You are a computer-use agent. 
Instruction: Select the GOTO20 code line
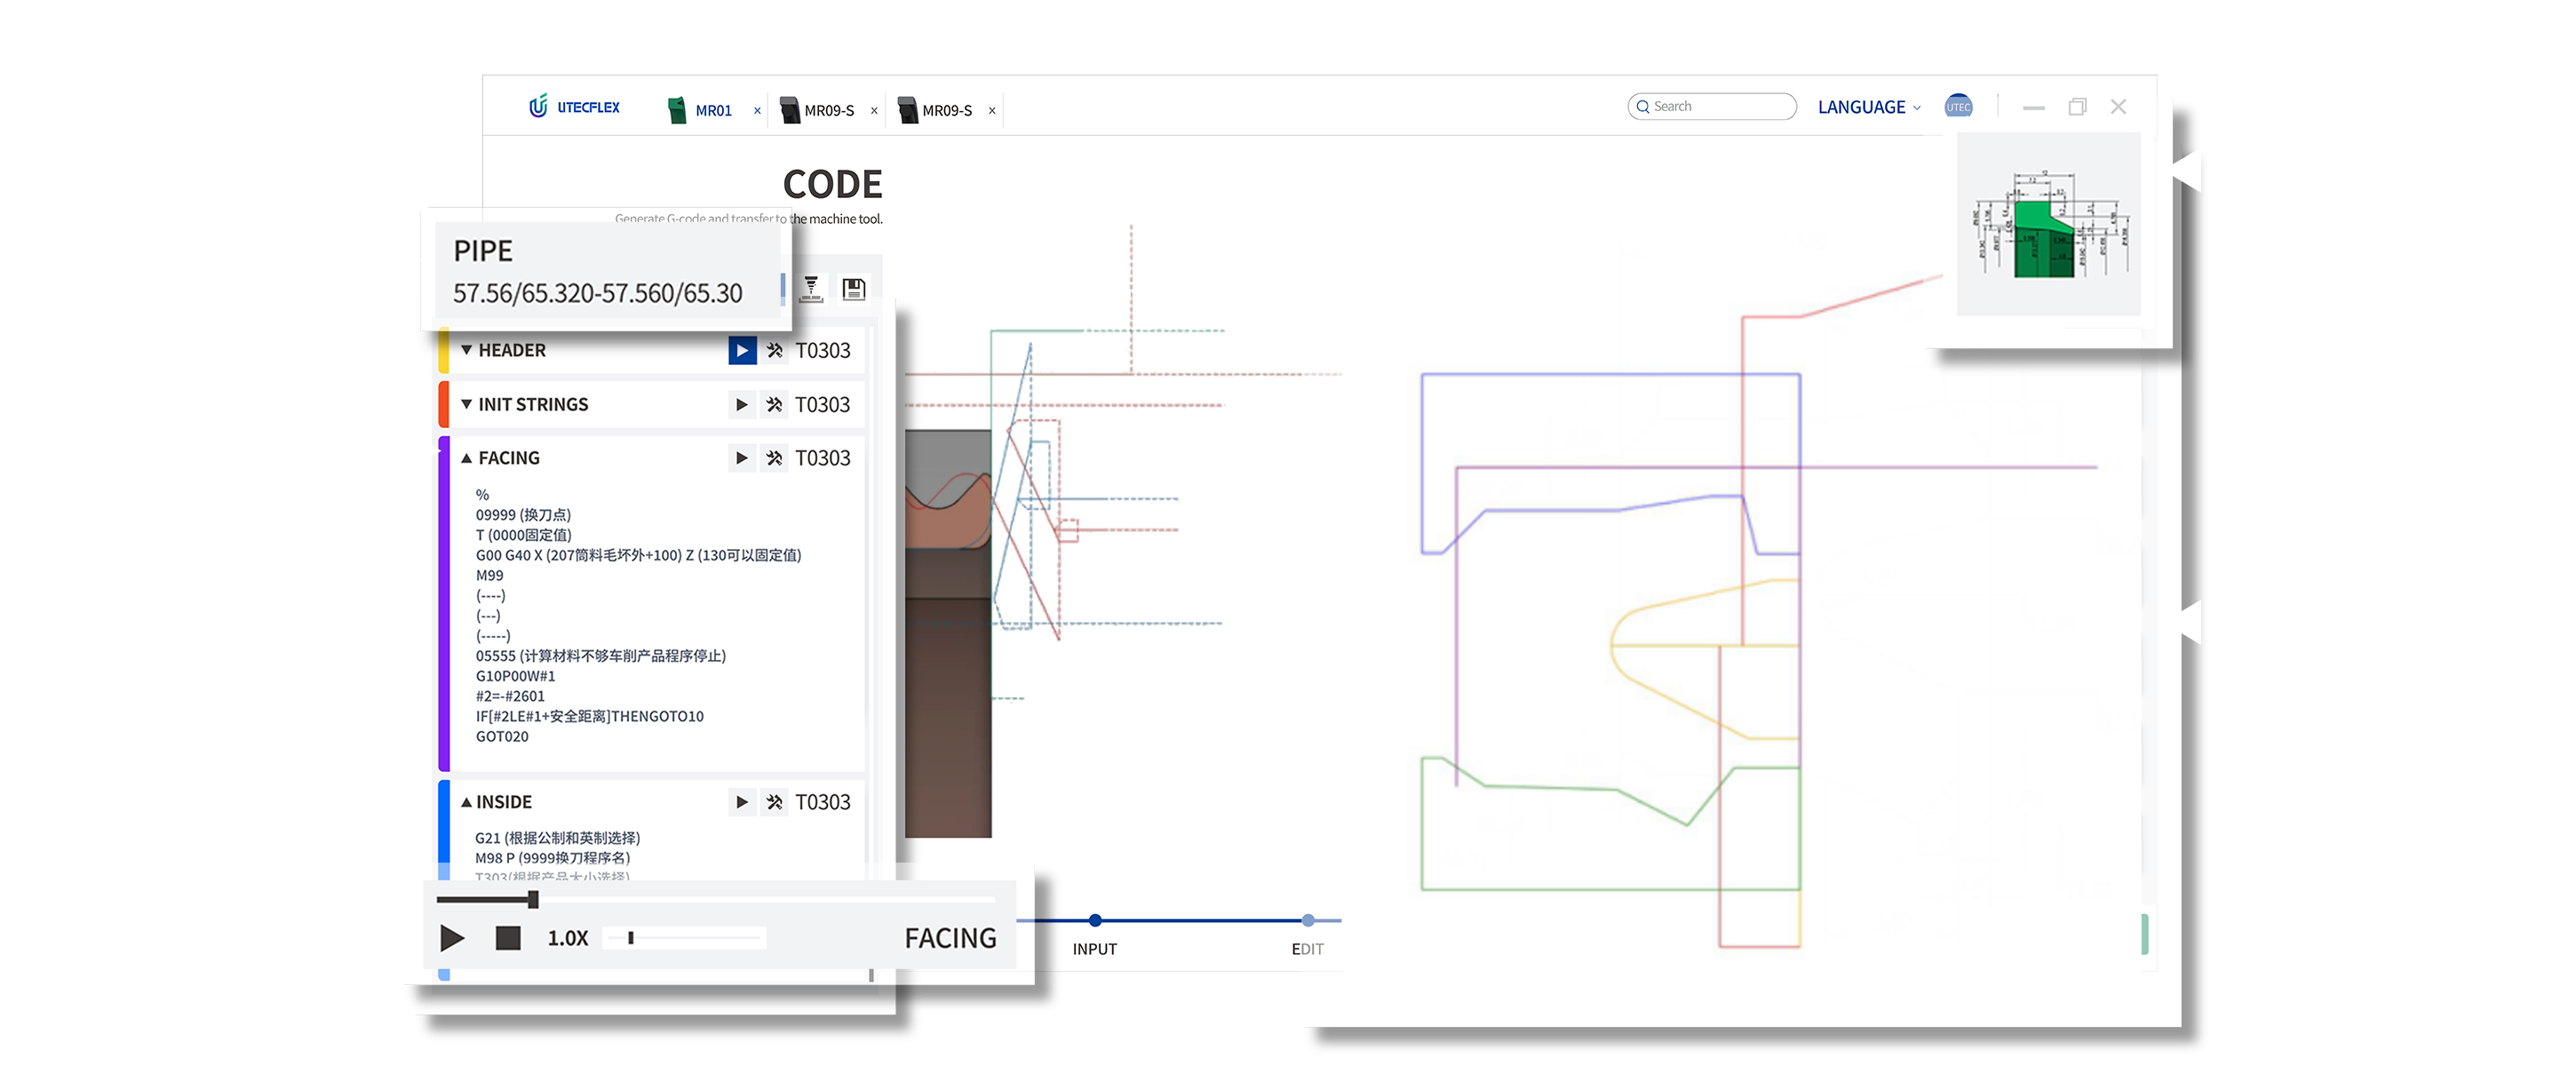pos(502,736)
